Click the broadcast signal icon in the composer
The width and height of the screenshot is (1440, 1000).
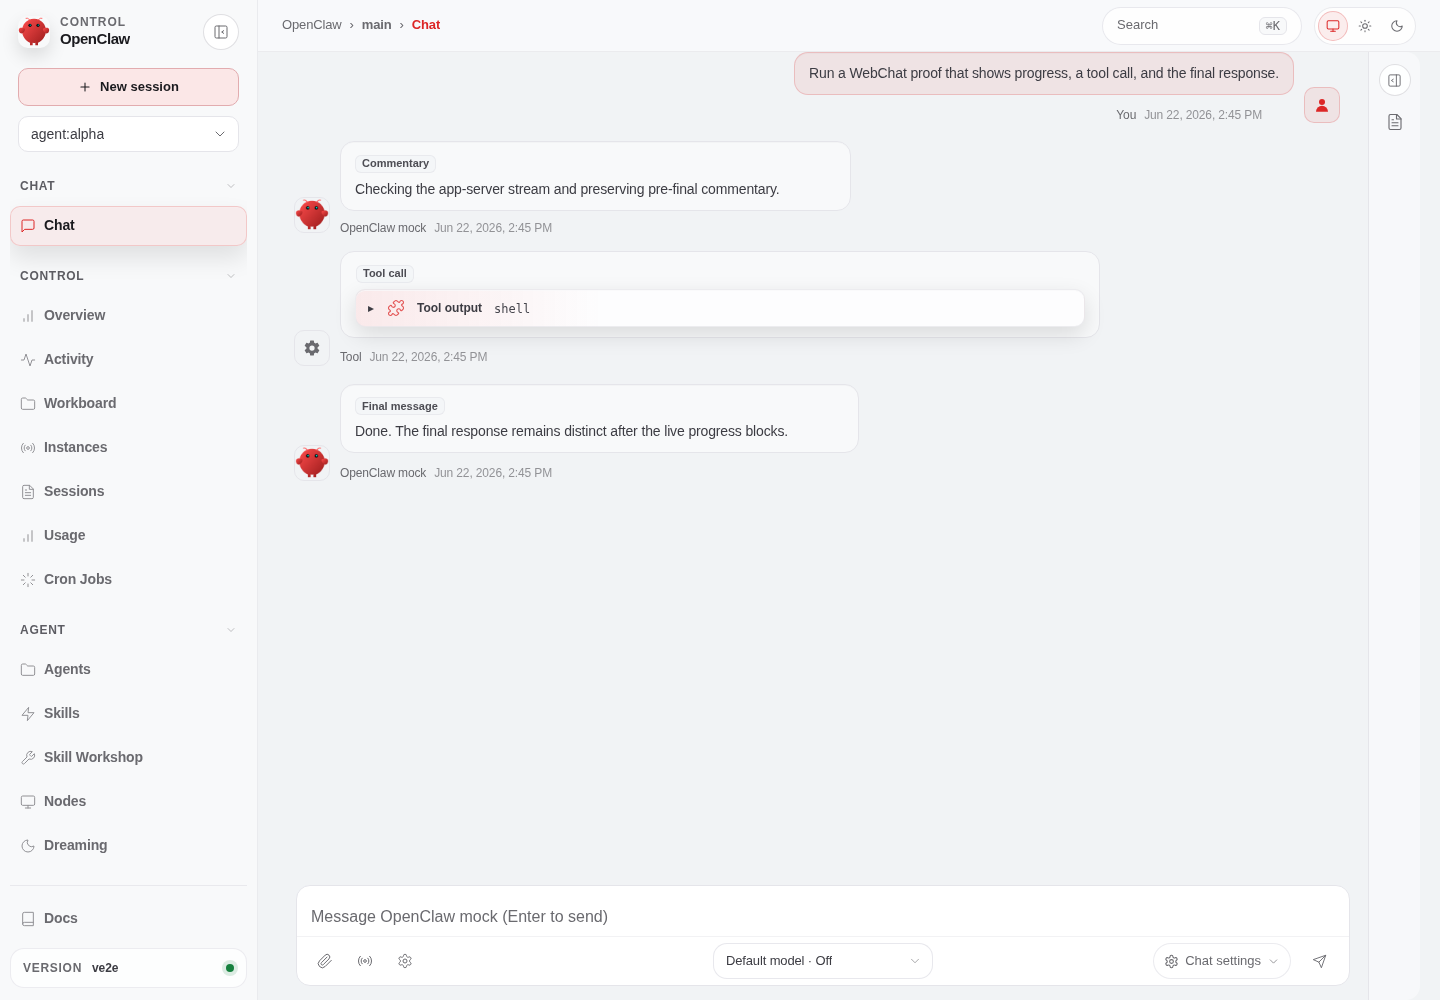coord(365,961)
